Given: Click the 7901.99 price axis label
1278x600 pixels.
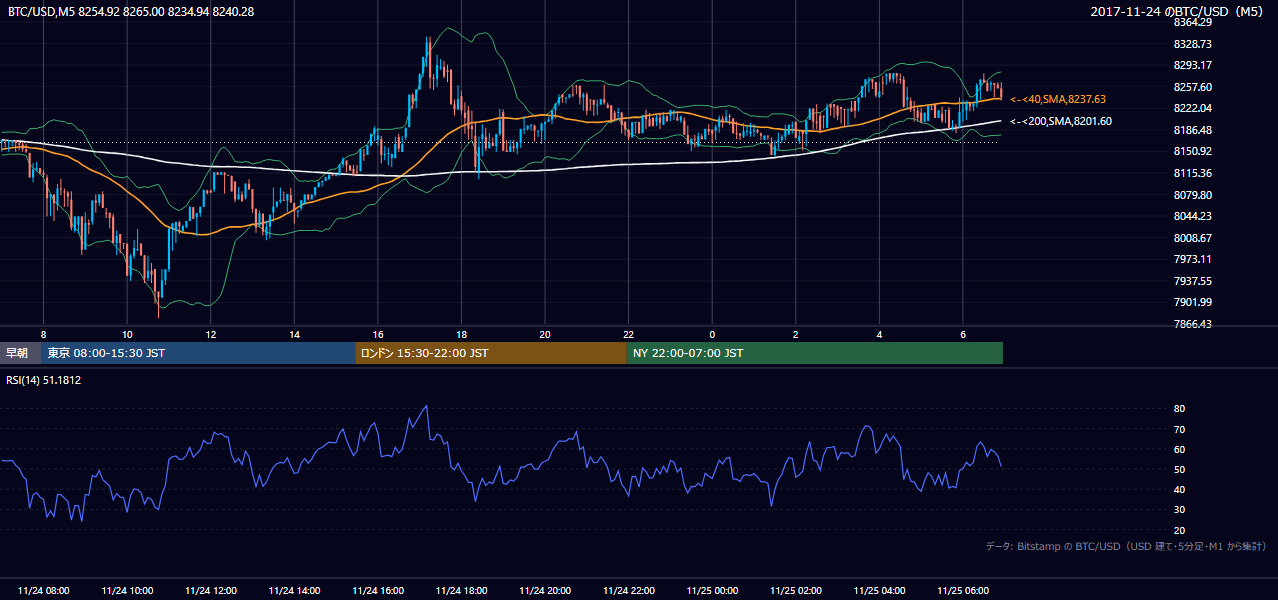Looking at the screenshot, I should click(1192, 302).
